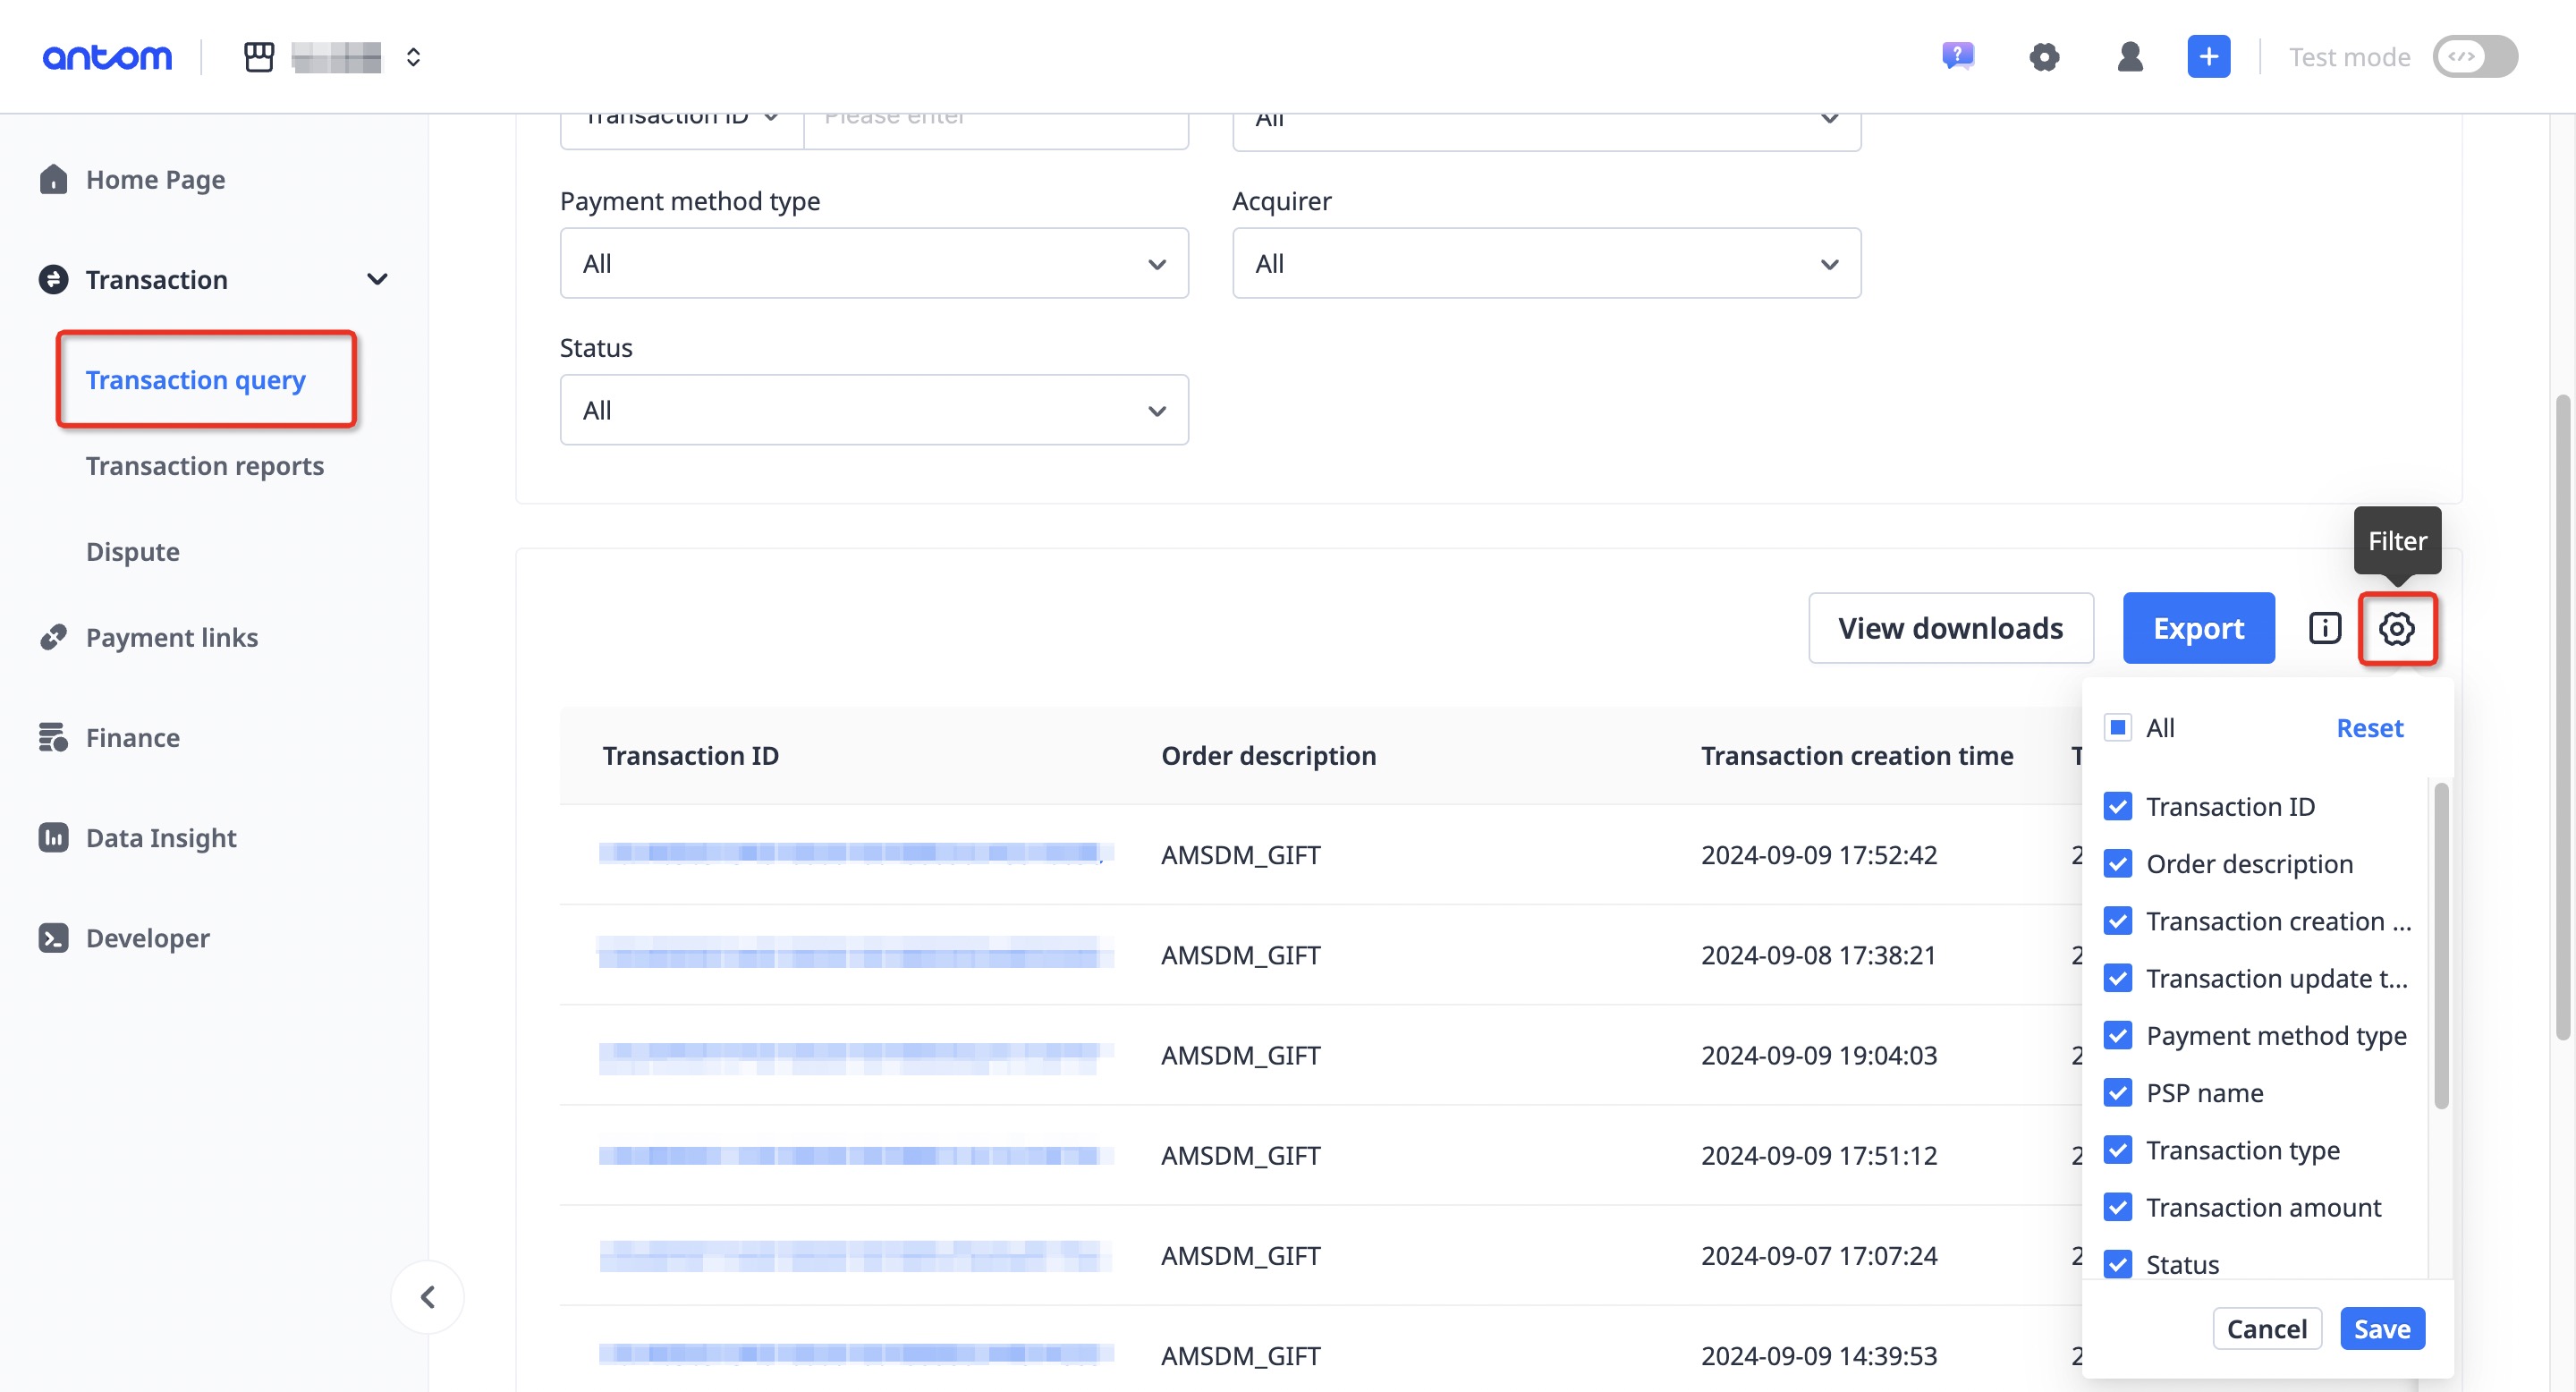Open the settings gear in top bar
This screenshot has width=2576, height=1392.
2044,57
